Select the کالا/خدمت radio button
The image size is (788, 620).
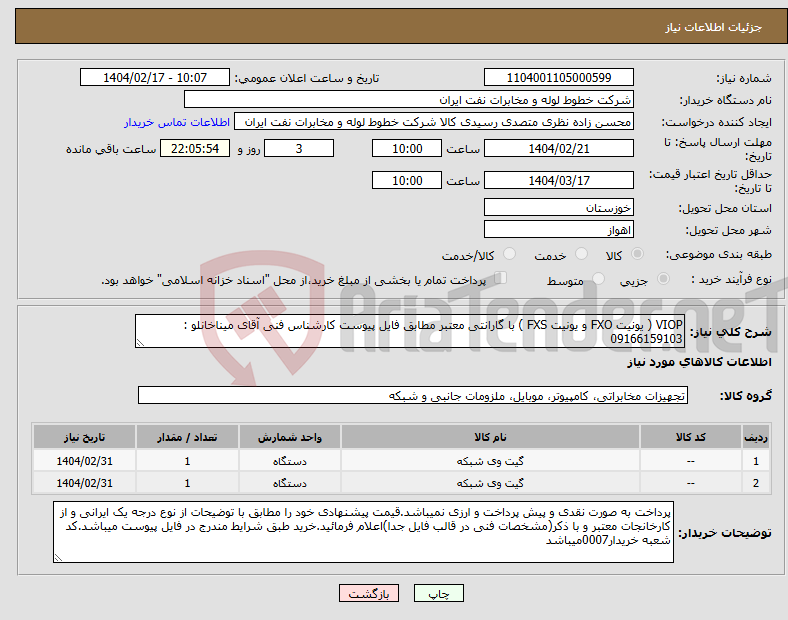[x=509, y=254]
